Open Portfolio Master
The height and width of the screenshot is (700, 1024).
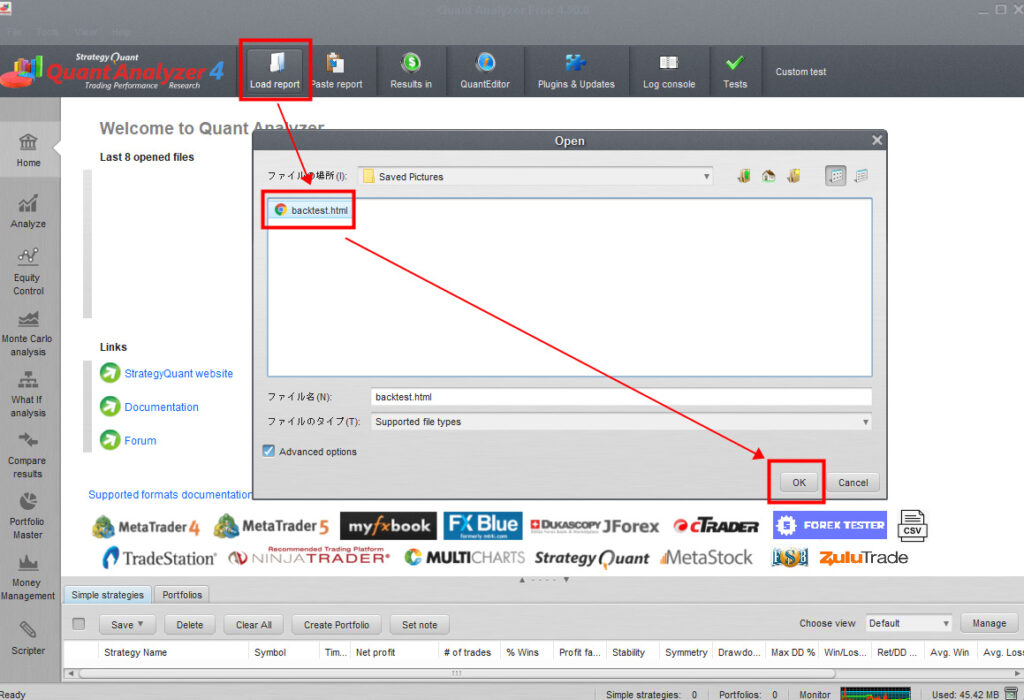[27, 516]
